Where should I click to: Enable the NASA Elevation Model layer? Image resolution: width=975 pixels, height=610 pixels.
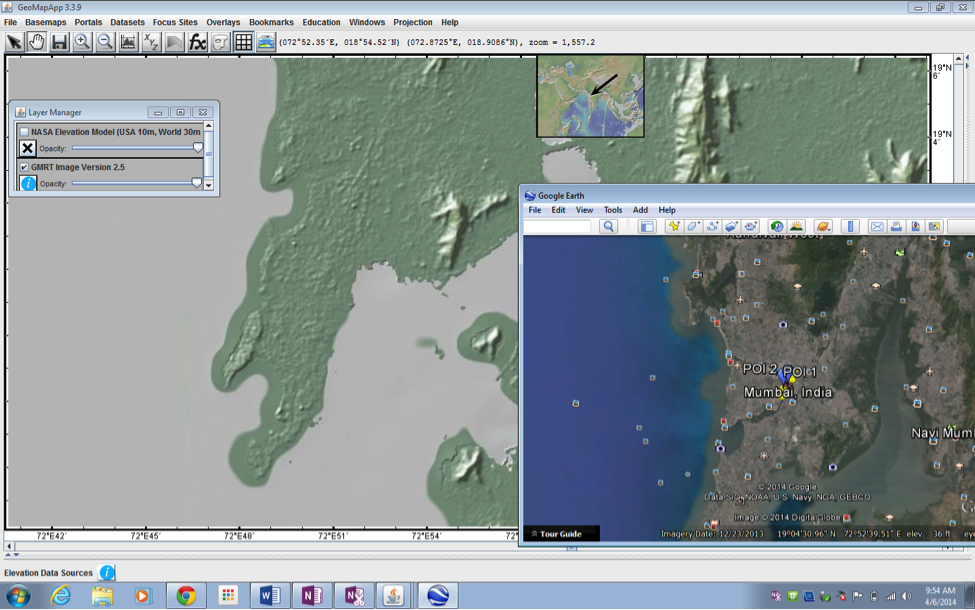pos(24,131)
